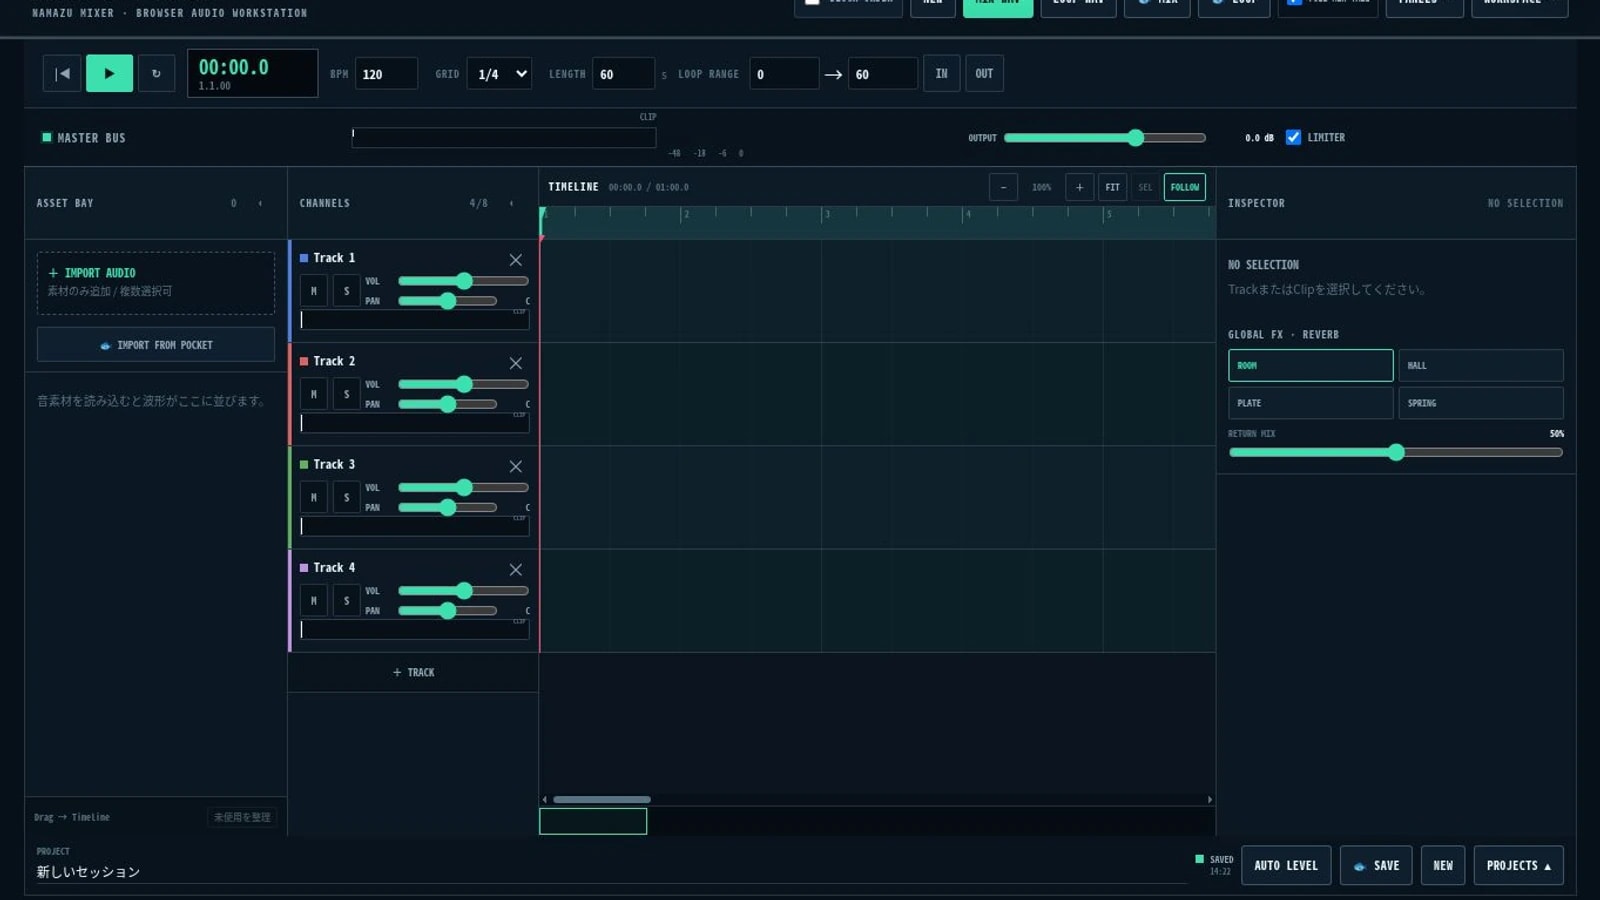Click the NEW project button
The width and height of the screenshot is (1600, 900).
coord(1443,865)
